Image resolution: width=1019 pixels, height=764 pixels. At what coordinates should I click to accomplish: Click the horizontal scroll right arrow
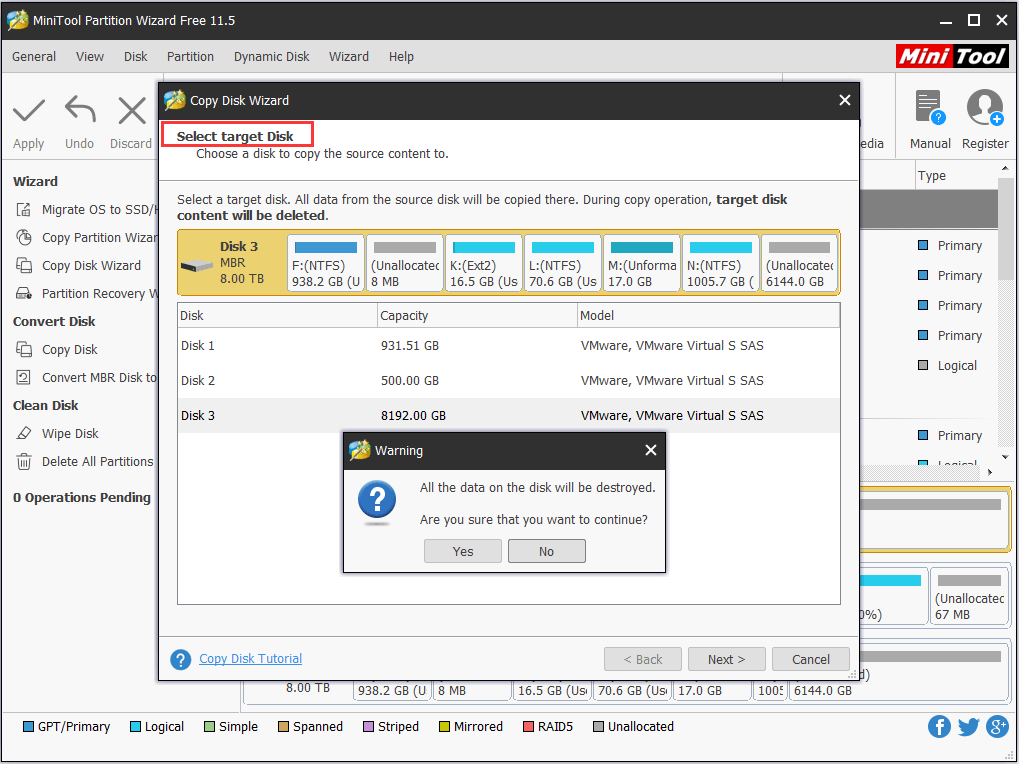(x=990, y=472)
